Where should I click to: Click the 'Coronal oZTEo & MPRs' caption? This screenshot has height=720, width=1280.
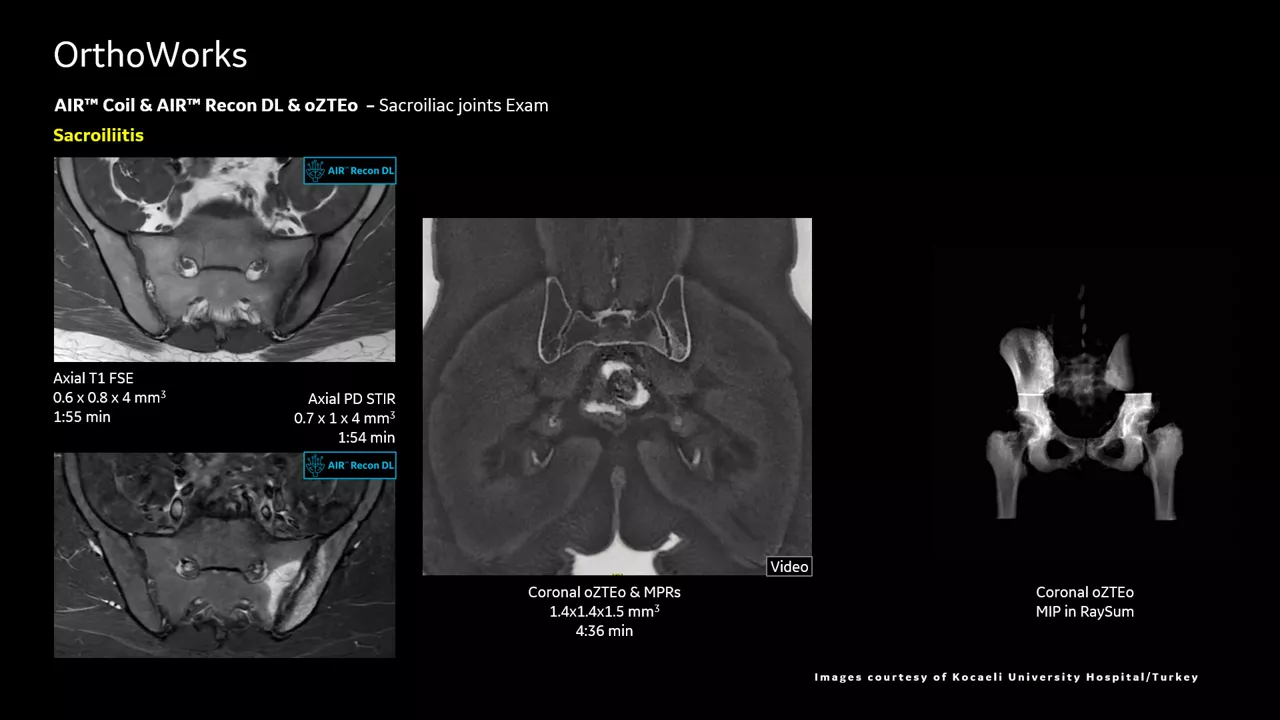[604, 592]
